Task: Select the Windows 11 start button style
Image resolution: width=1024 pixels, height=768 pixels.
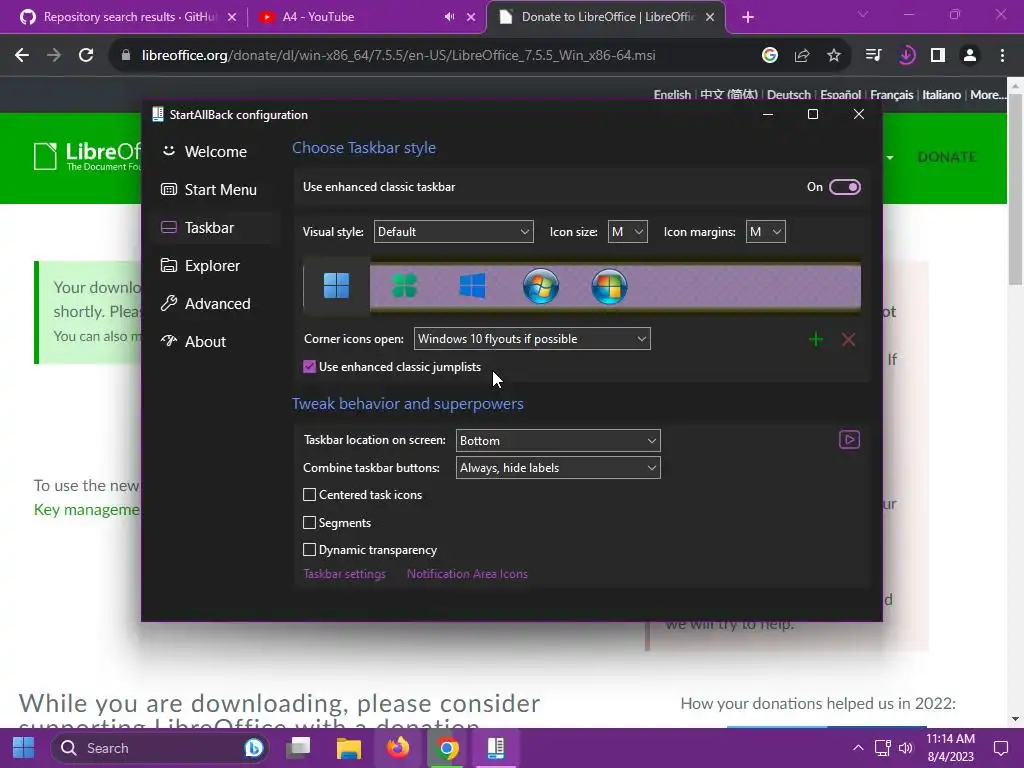Action: point(336,286)
